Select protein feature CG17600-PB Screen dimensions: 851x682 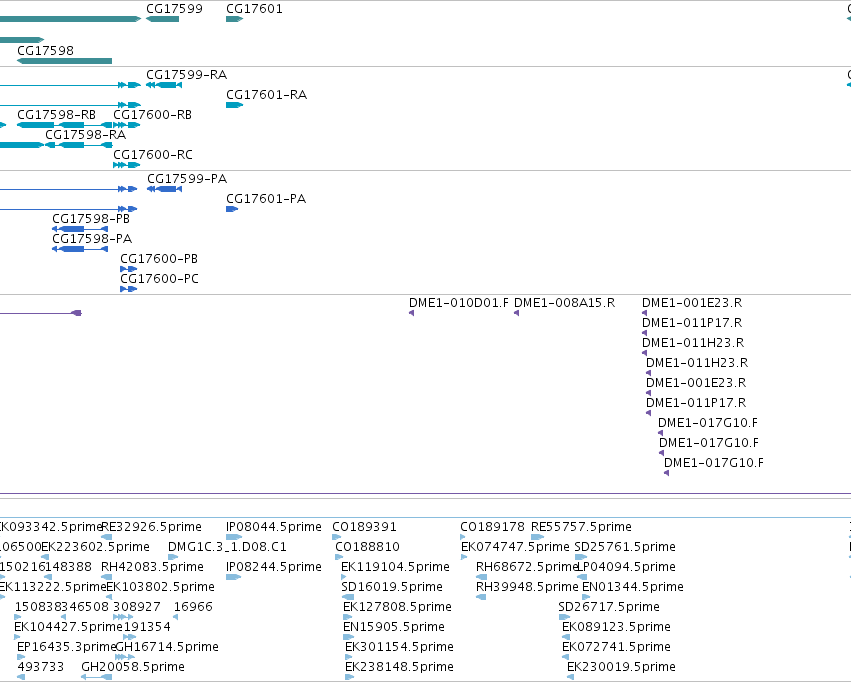[129, 269]
